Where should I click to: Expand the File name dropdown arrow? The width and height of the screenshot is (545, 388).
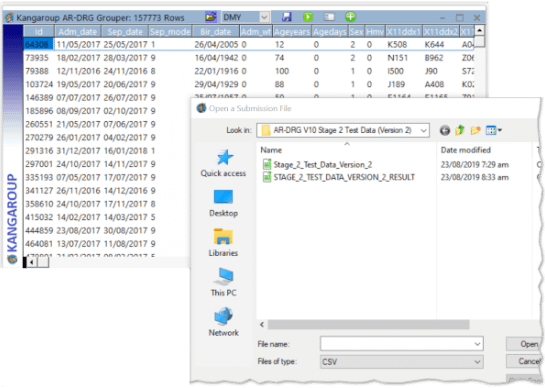tap(478, 344)
